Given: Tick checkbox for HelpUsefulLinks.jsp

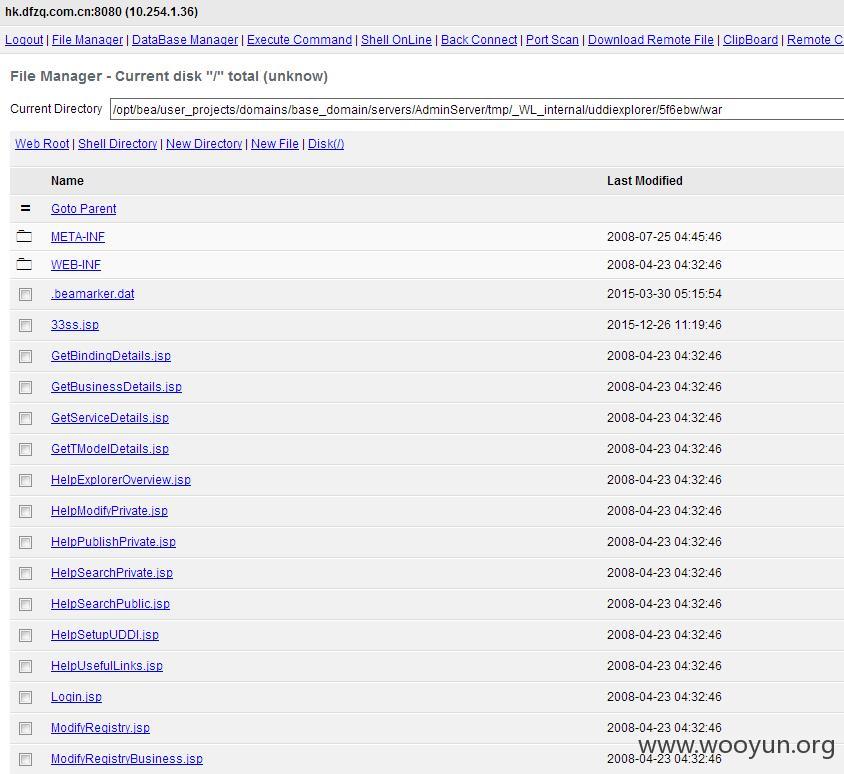Looking at the screenshot, I should pos(25,666).
